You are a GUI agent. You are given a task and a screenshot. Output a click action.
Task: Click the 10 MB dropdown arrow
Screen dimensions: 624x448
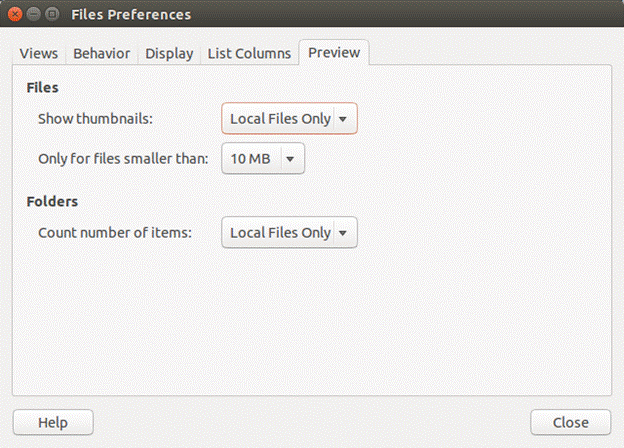coord(290,159)
